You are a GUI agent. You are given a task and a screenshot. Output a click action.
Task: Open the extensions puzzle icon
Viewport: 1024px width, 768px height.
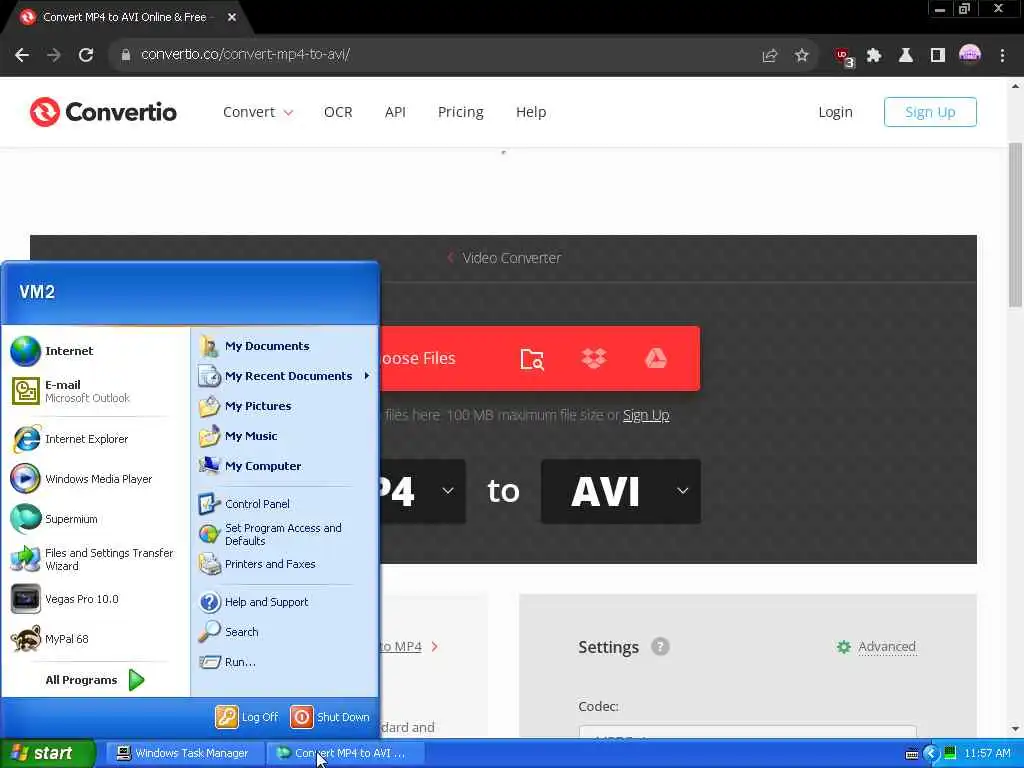click(874, 56)
